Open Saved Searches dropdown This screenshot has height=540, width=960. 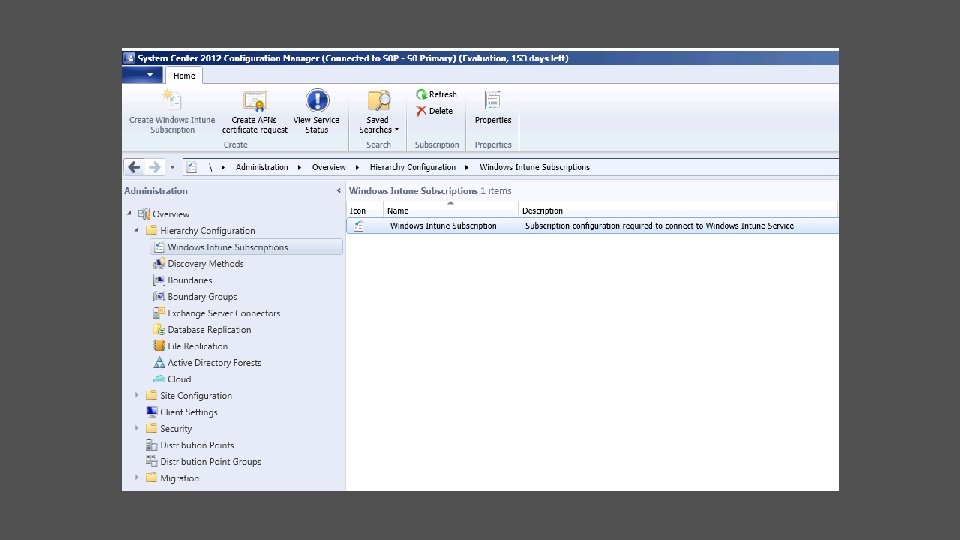(x=378, y=111)
